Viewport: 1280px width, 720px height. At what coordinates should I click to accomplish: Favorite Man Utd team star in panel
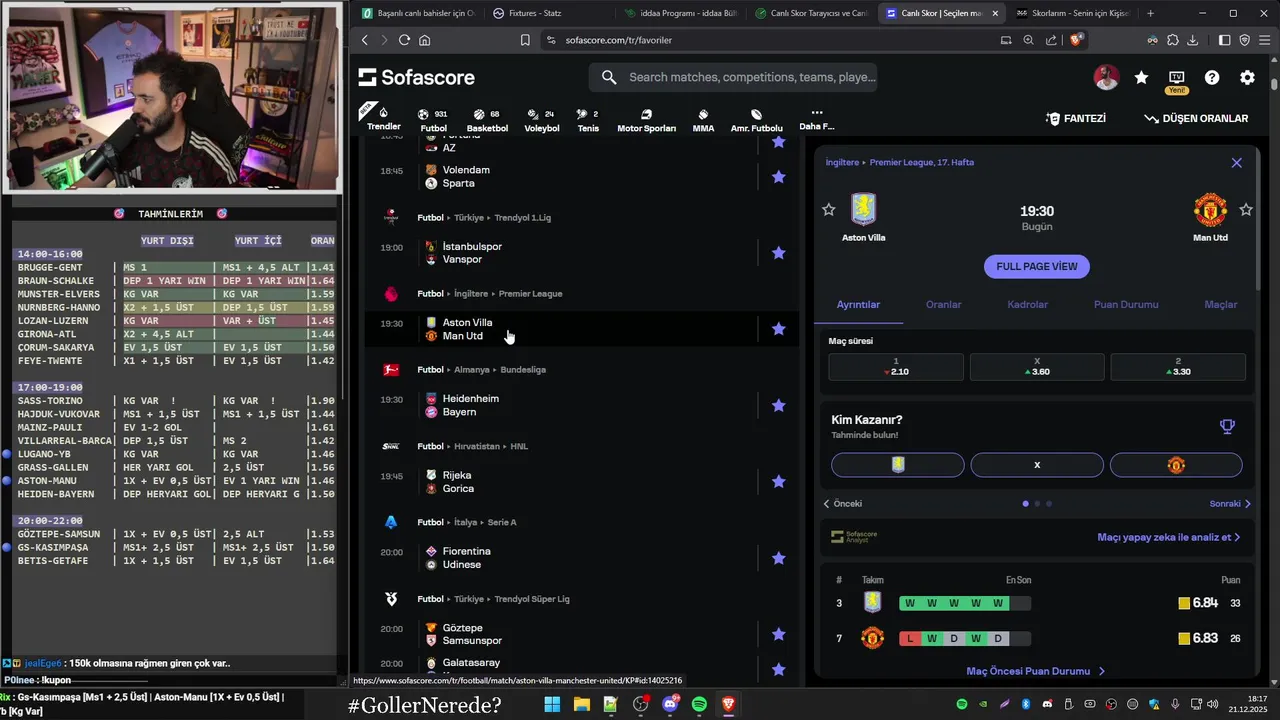point(1246,209)
